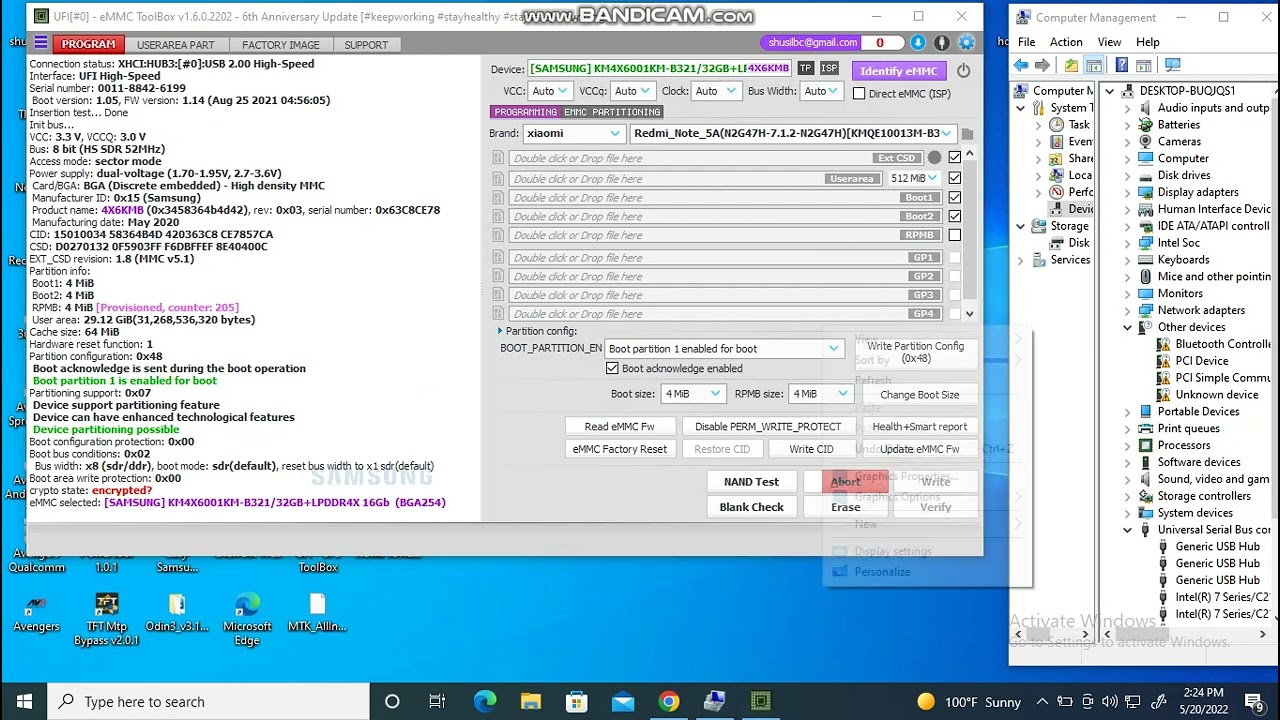The height and width of the screenshot is (720, 1280).
Task: Uncheck Boot acknowledge enabled
Action: [x=612, y=368]
